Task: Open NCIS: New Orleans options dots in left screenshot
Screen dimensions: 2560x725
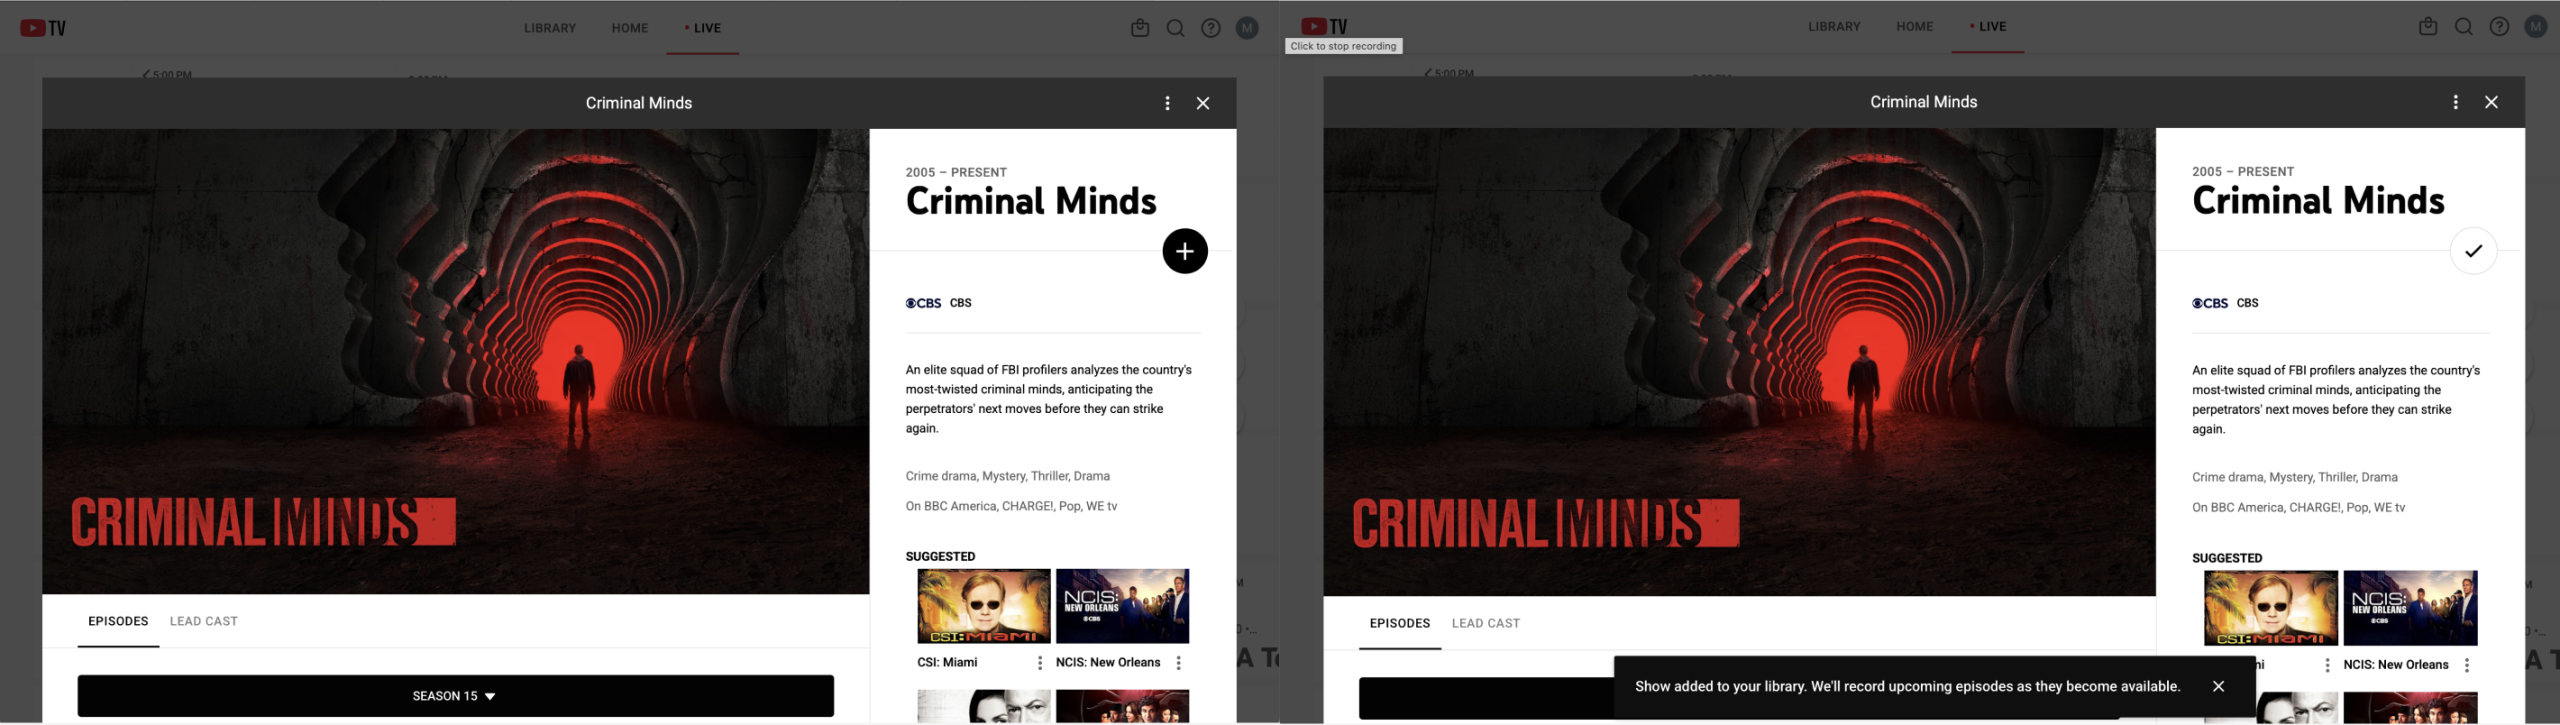Action: (1179, 663)
